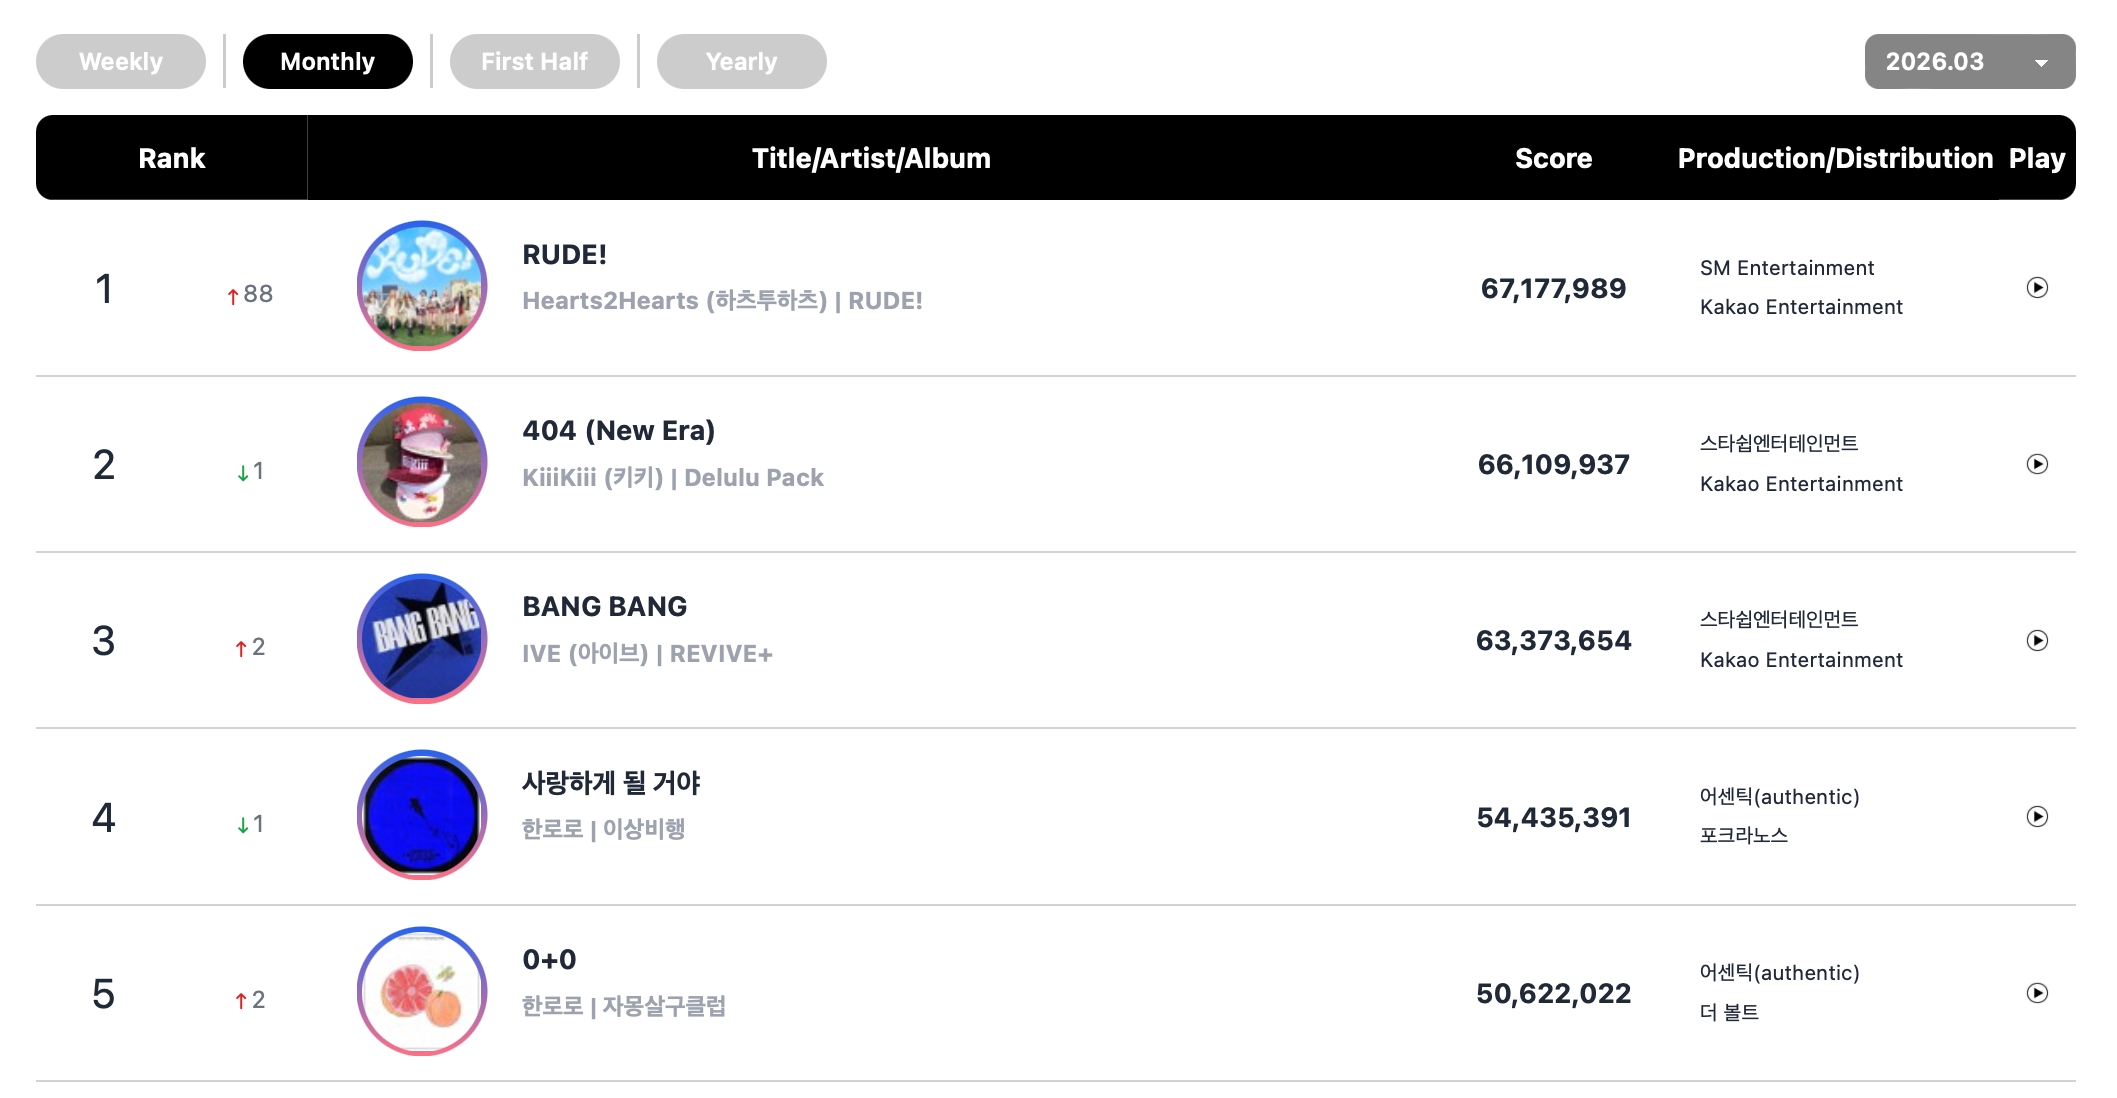Click the 404 (New Era) song title
Image resolution: width=2117 pixels, height=1098 pixels.
(618, 431)
